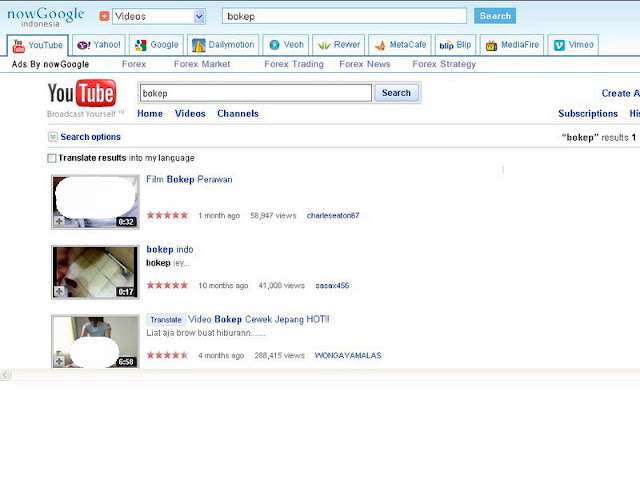
Task: Open the Forex News ad link
Action: [x=364, y=64]
